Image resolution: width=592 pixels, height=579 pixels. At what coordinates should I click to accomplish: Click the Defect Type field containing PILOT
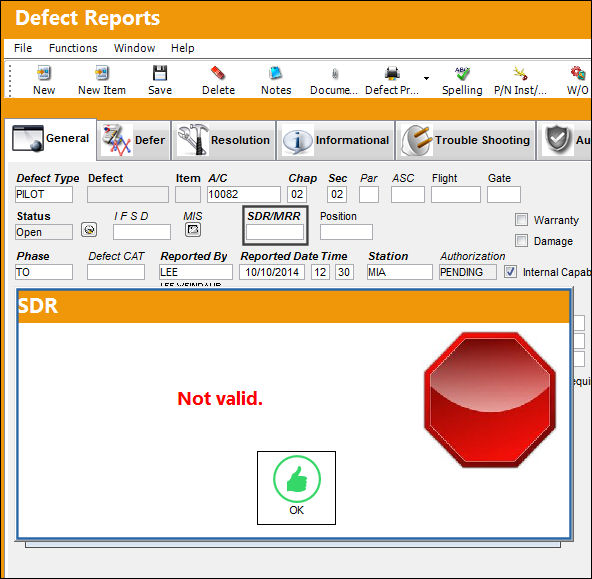44,194
